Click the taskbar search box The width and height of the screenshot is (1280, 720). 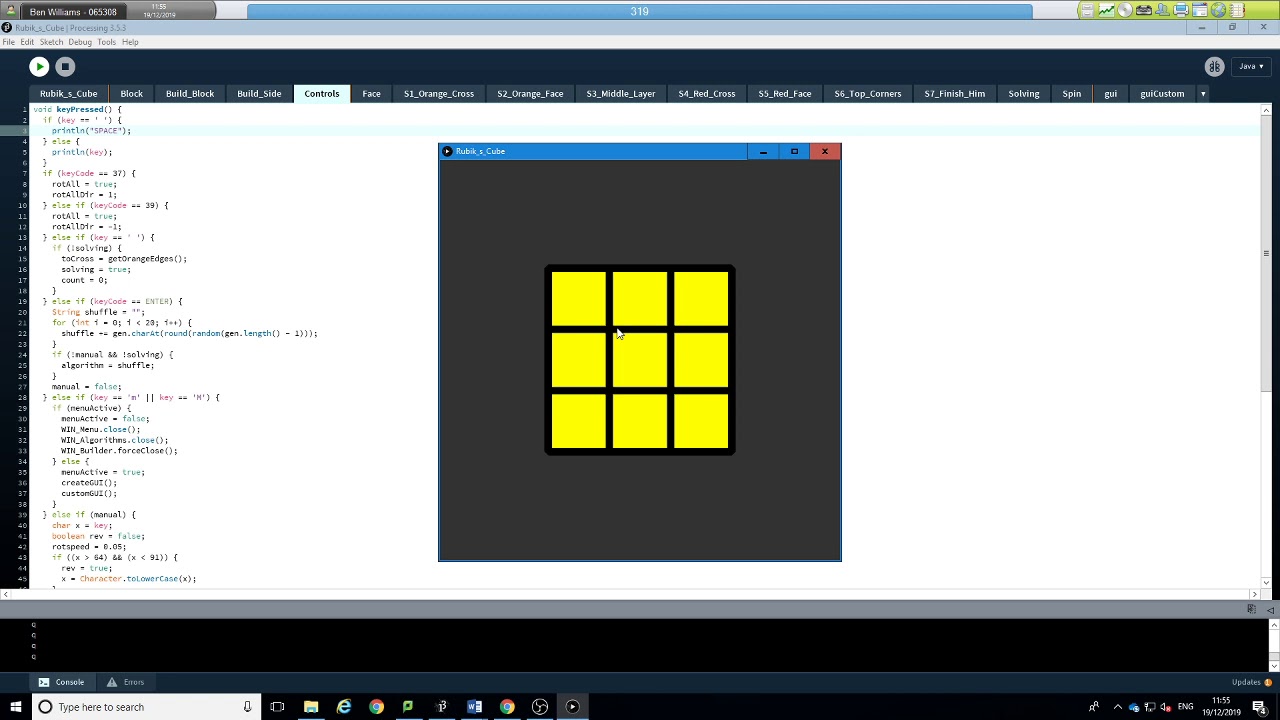pos(145,707)
